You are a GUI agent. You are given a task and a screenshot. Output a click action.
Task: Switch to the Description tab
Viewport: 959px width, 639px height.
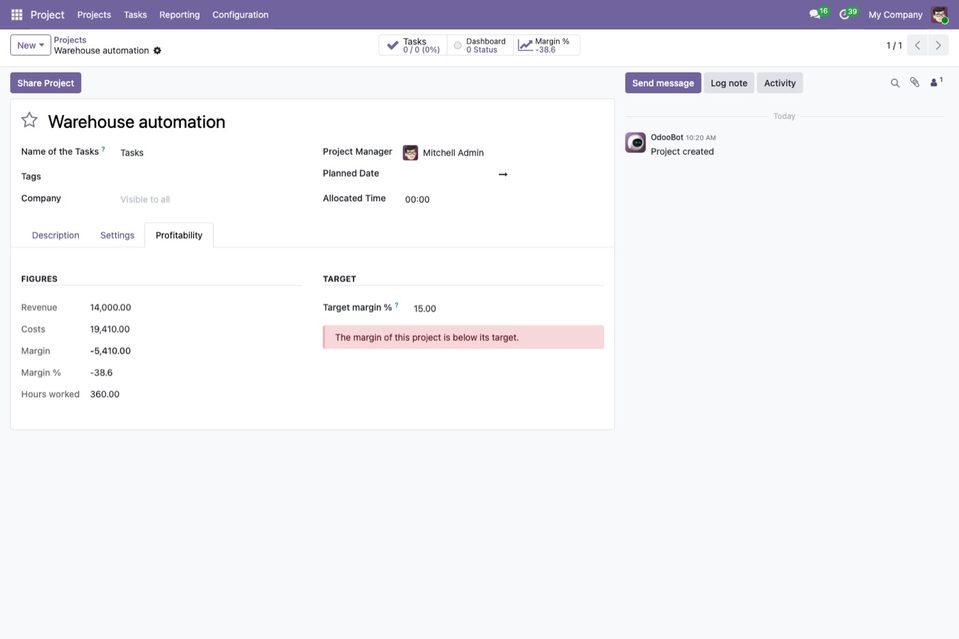click(x=56, y=235)
